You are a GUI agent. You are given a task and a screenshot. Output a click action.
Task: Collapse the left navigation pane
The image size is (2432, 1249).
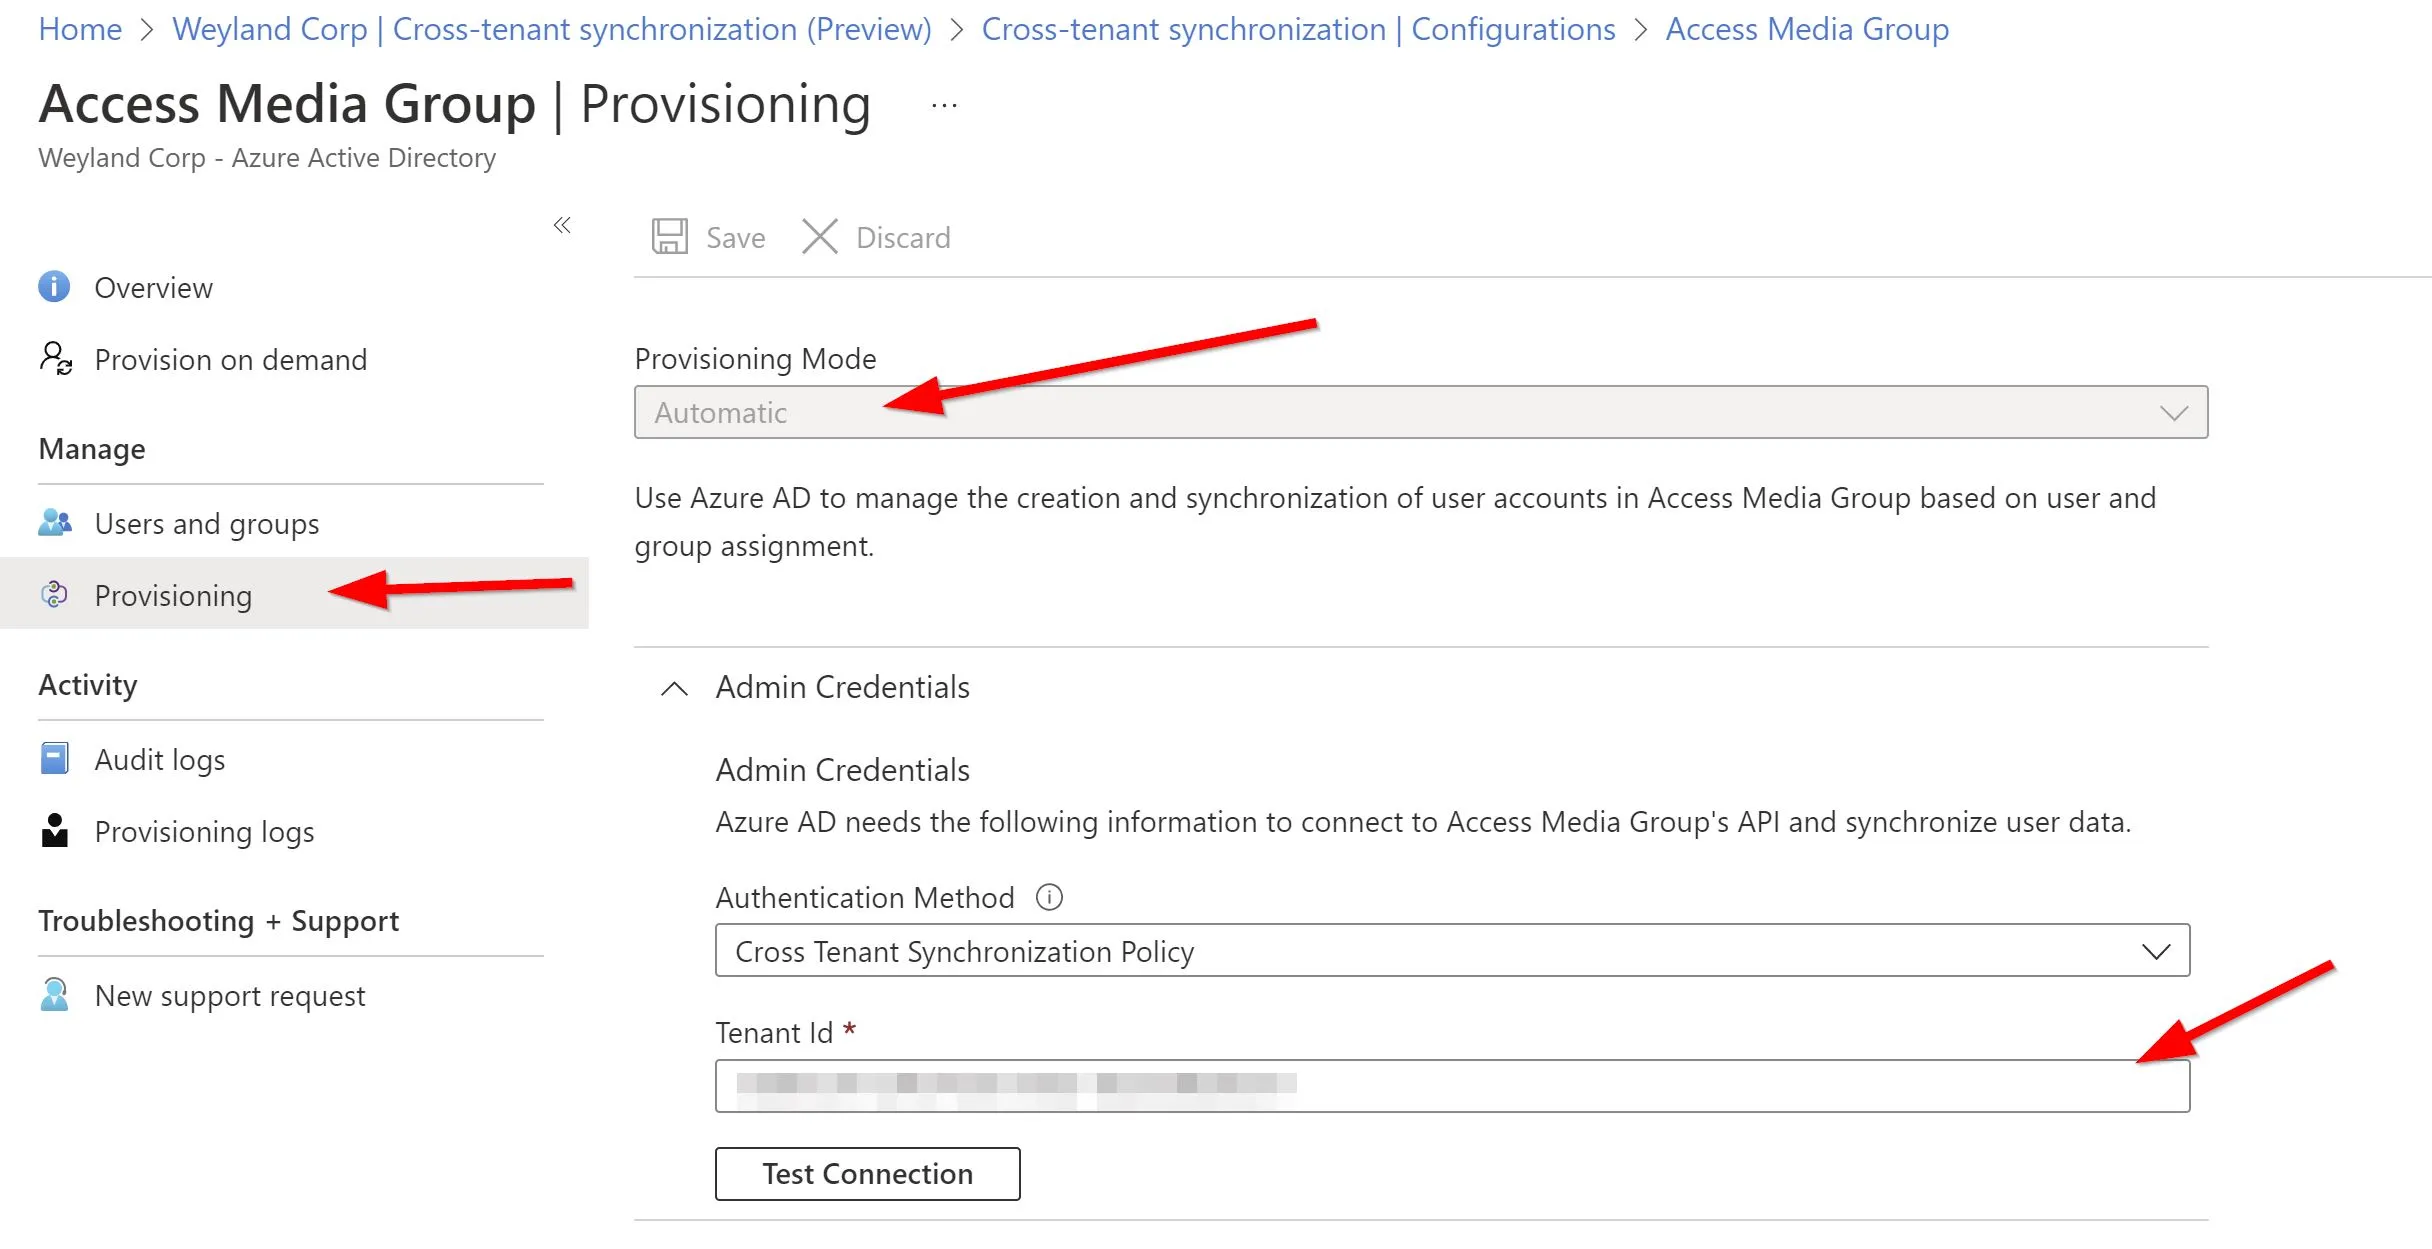[562, 225]
